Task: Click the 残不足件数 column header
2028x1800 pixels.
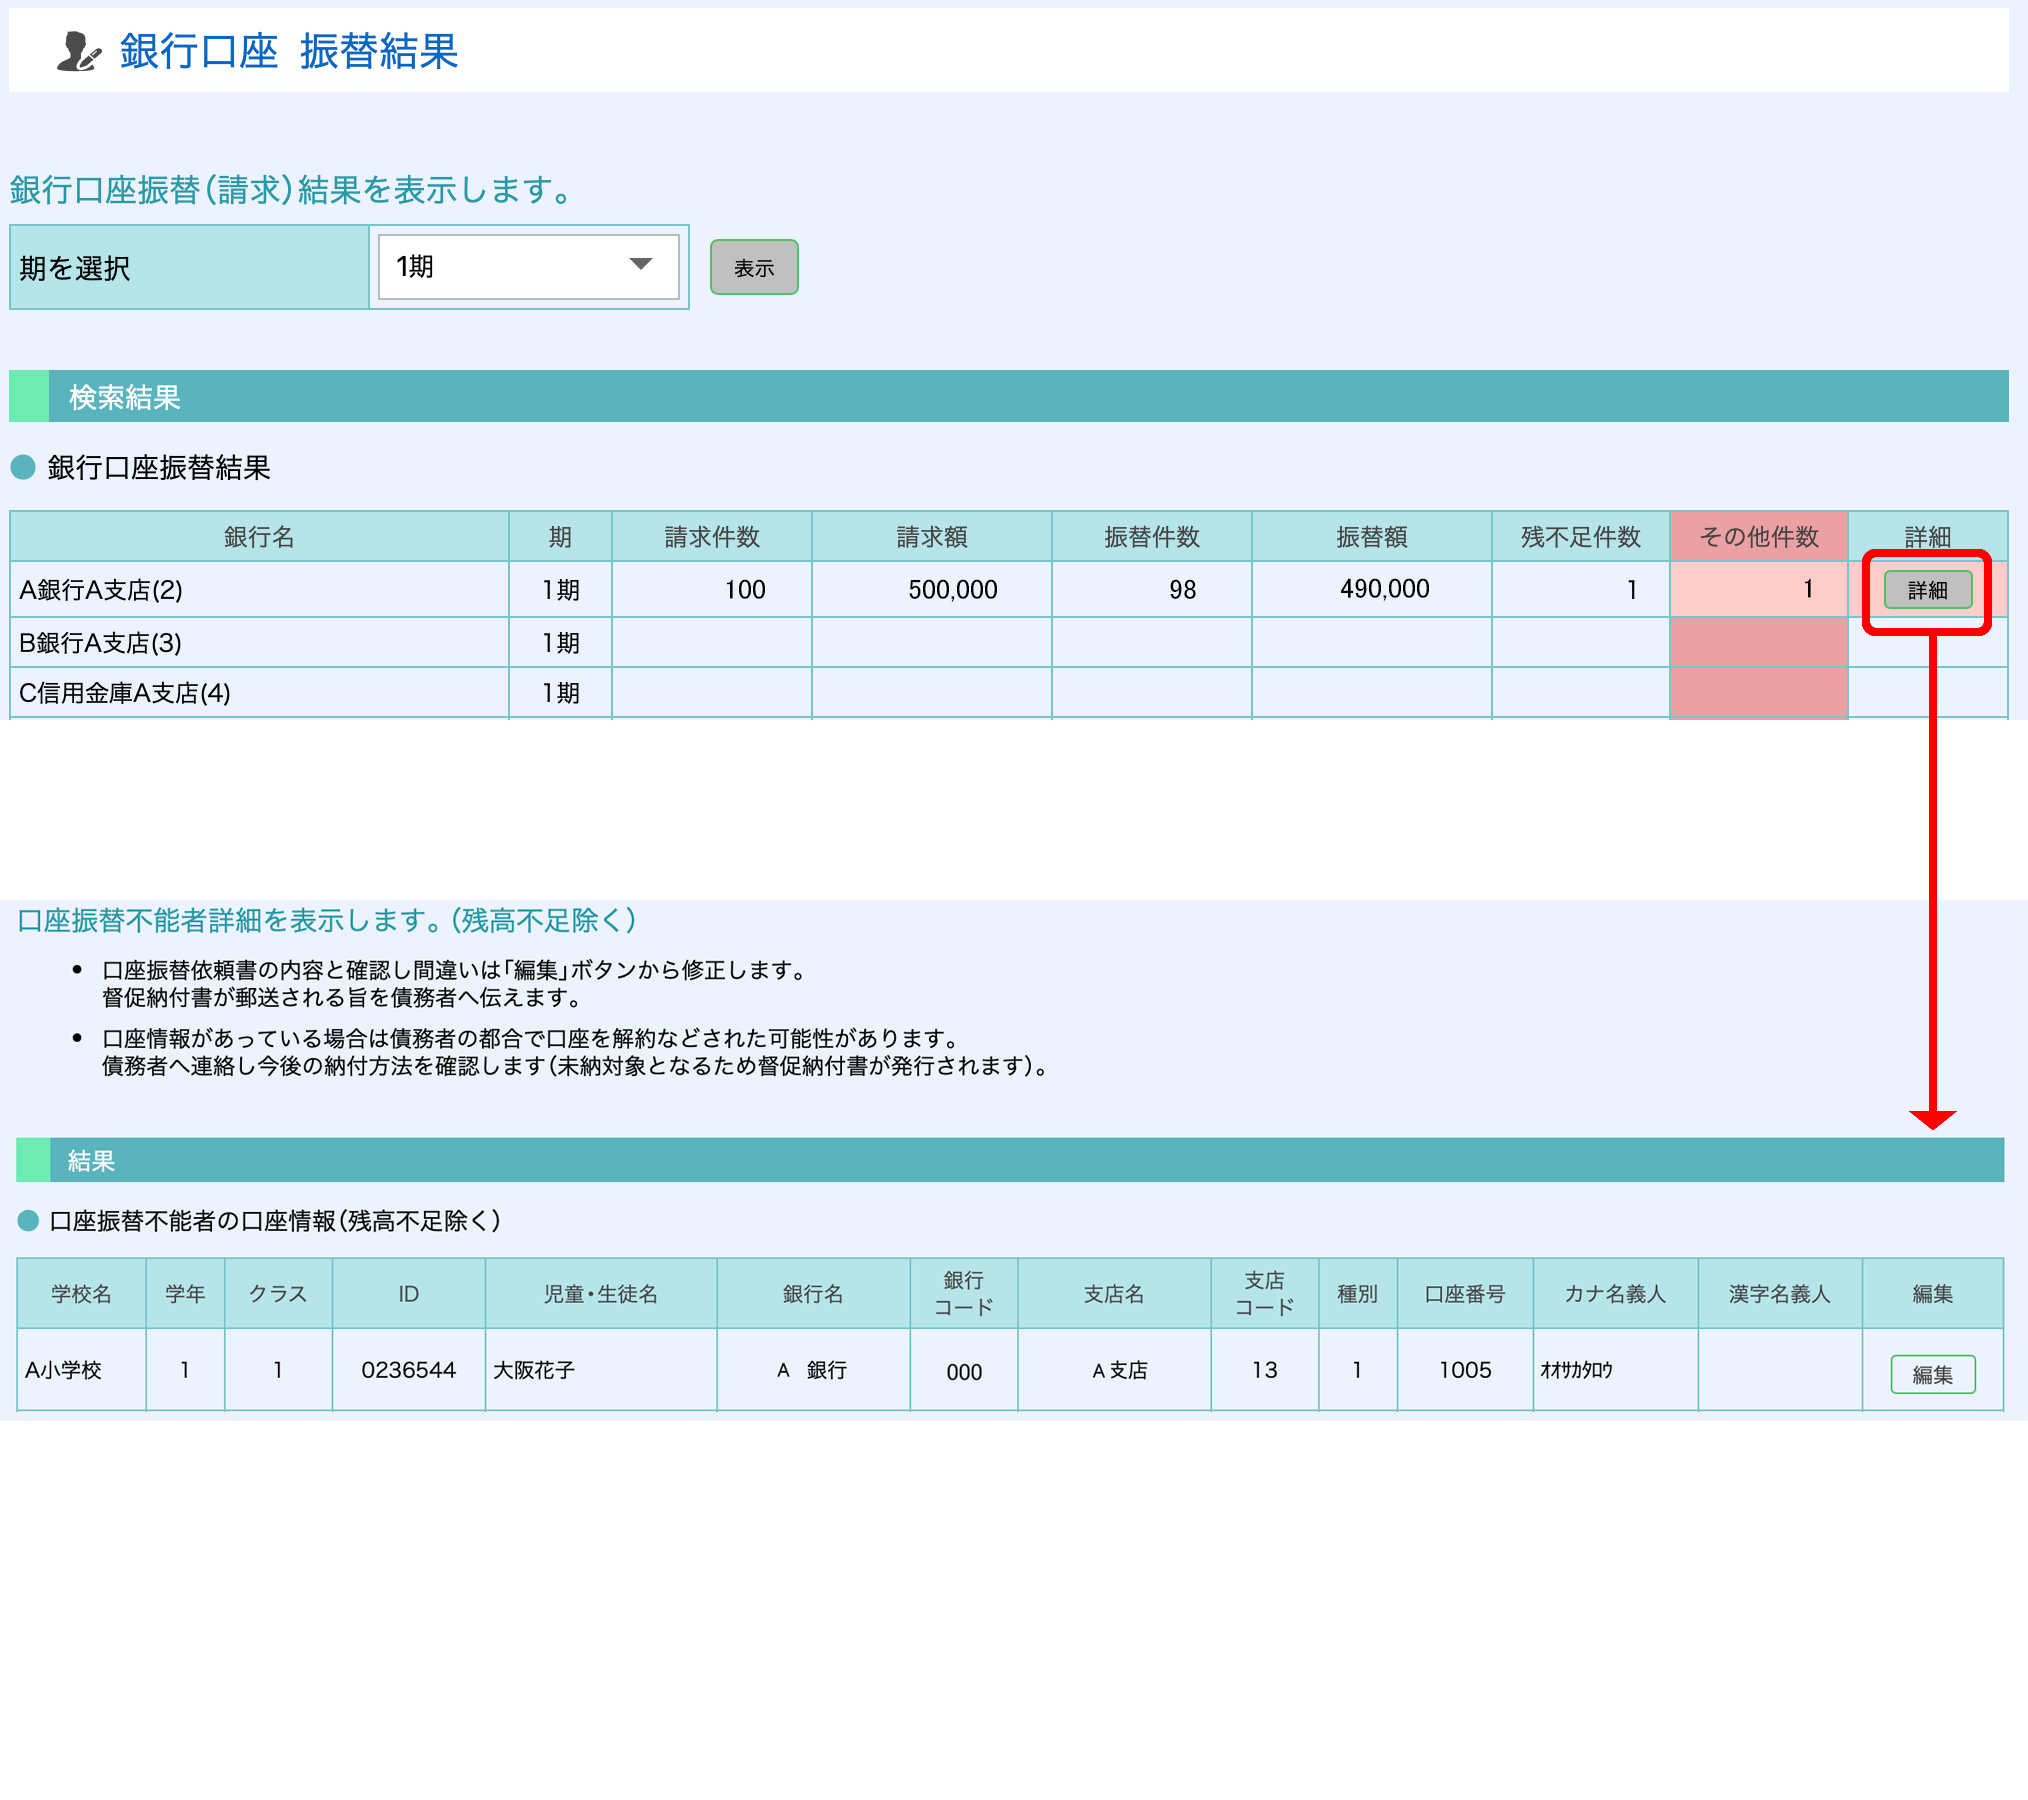Action: [x=1580, y=537]
